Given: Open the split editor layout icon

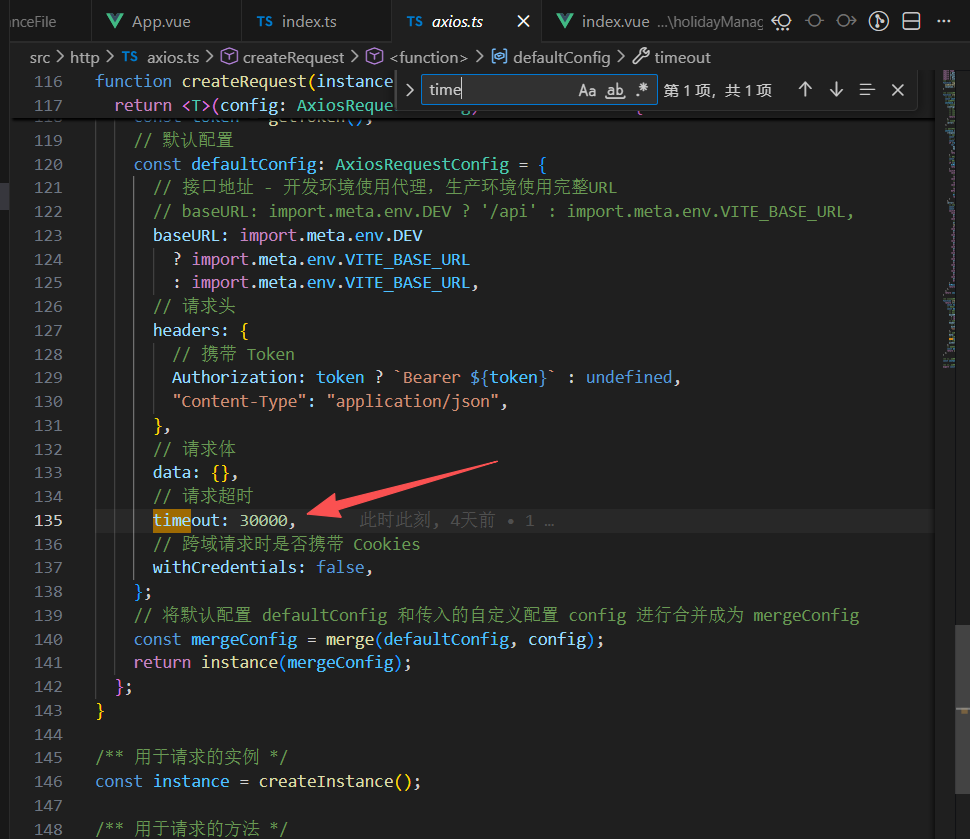Looking at the screenshot, I should tap(911, 21).
